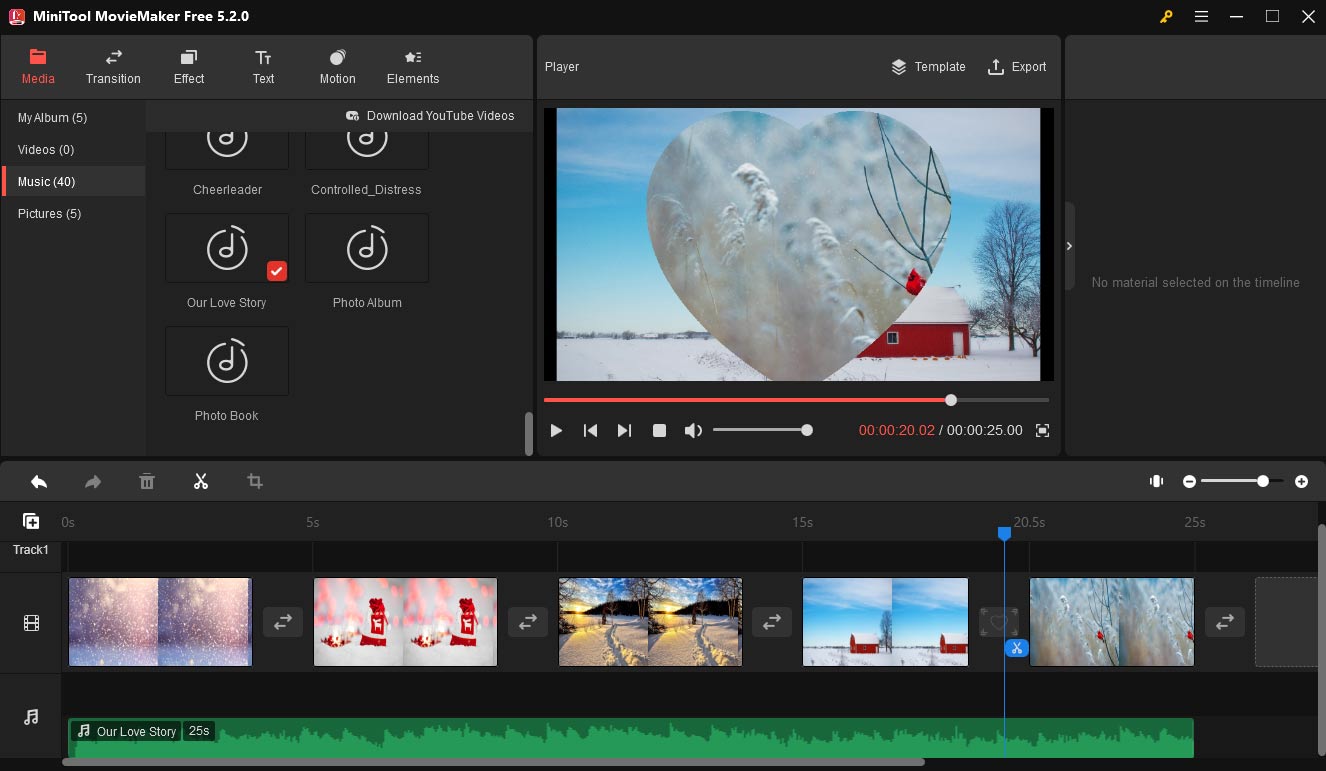
Task: Click the Export button
Action: coord(1017,67)
